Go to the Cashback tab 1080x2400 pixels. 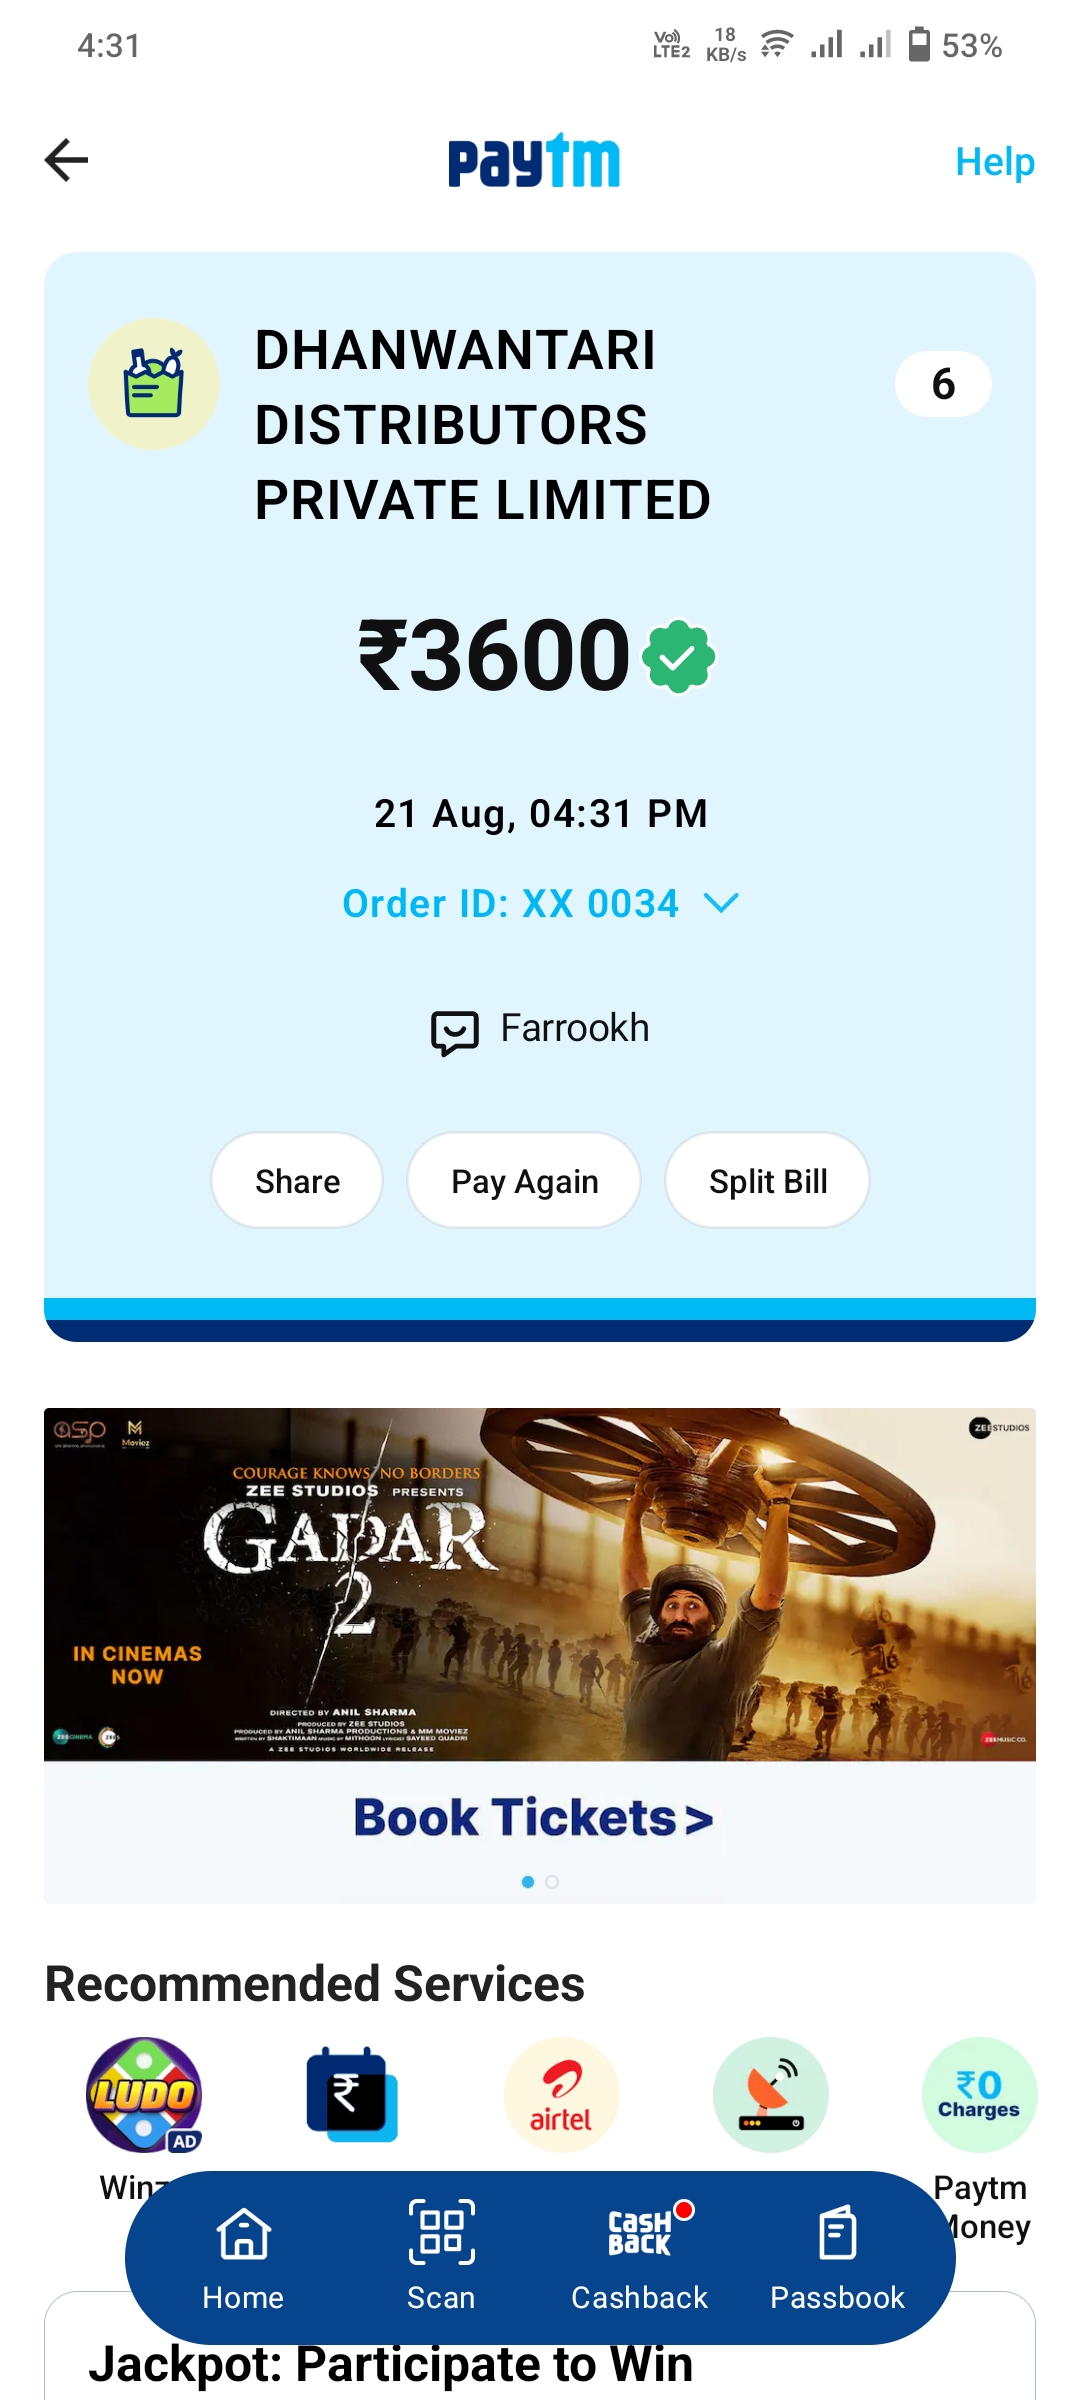coord(639,2258)
